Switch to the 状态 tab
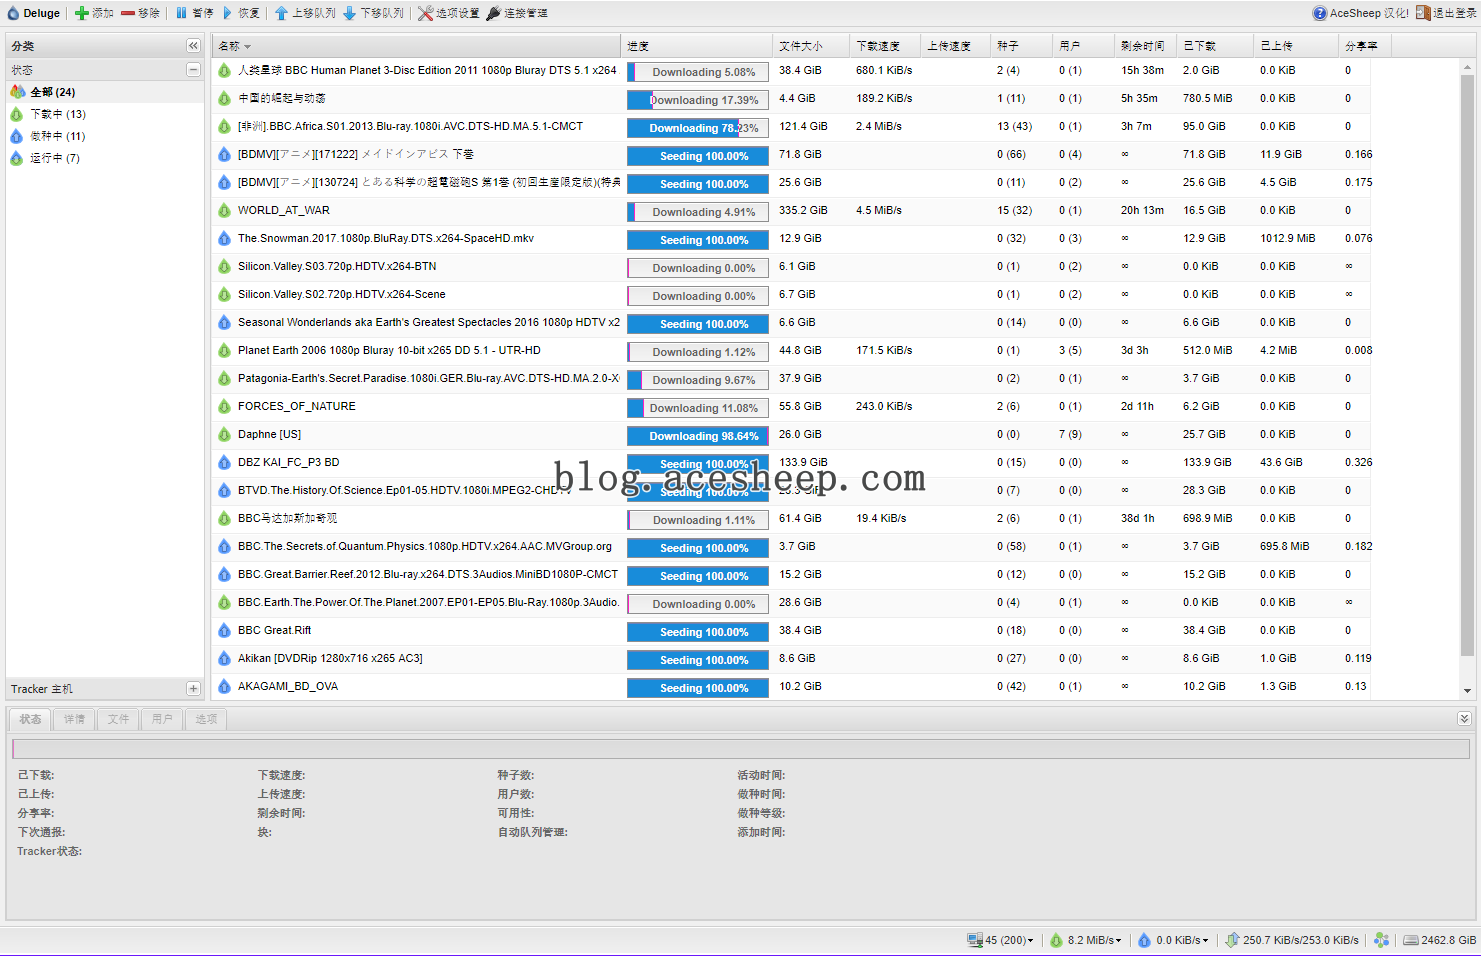This screenshot has height=956, width=1481. (x=31, y=719)
